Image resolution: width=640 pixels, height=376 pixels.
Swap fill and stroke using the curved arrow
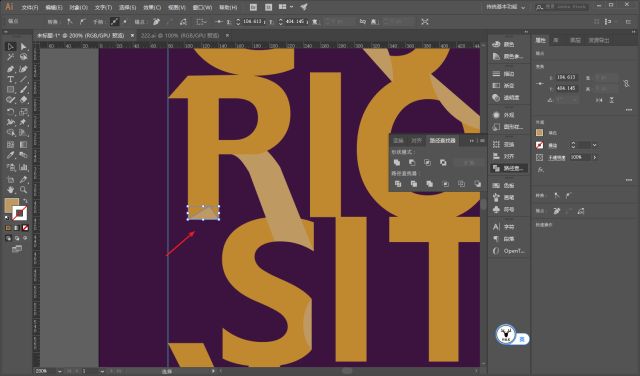click(x=25, y=200)
